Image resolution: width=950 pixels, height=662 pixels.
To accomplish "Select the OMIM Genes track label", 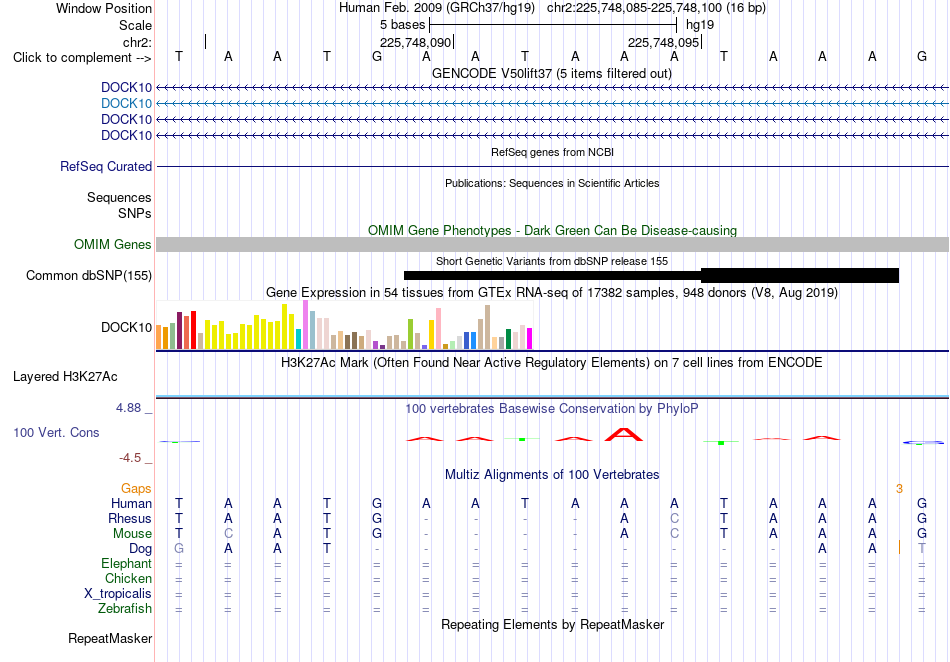I will pyautogui.click(x=112, y=245).
